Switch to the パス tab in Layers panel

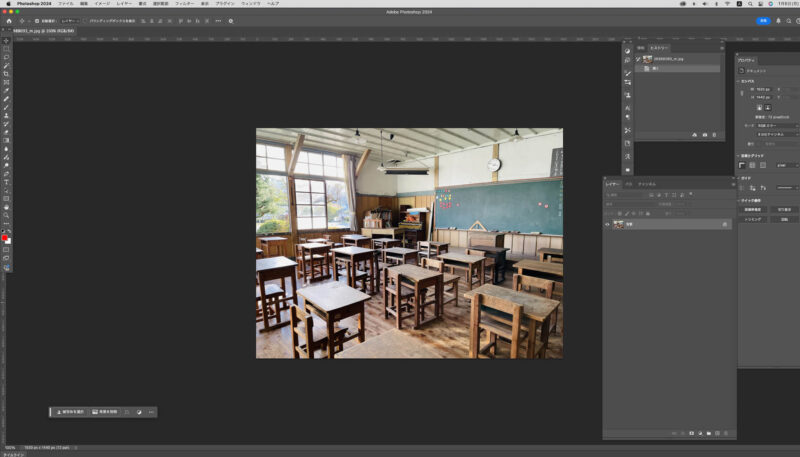click(x=629, y=184)
